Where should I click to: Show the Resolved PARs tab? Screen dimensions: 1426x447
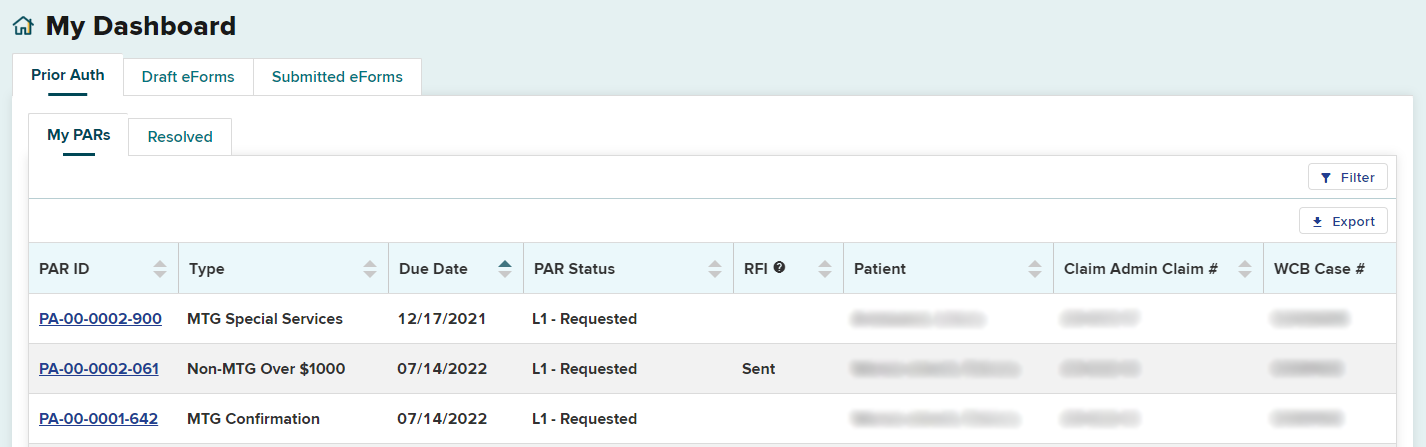[180, 137]
